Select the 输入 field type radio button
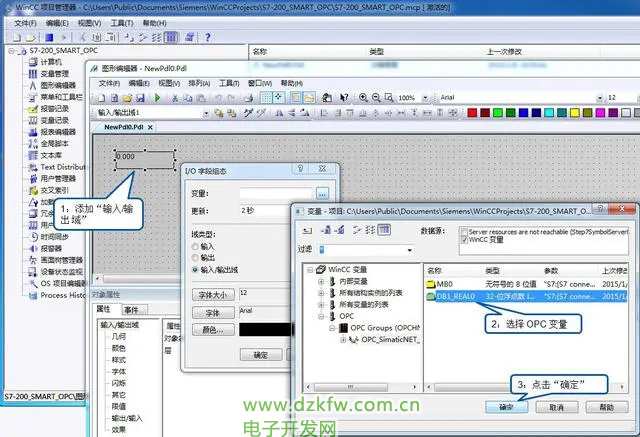Screen dimensions: 640x437 click(196, 246)
